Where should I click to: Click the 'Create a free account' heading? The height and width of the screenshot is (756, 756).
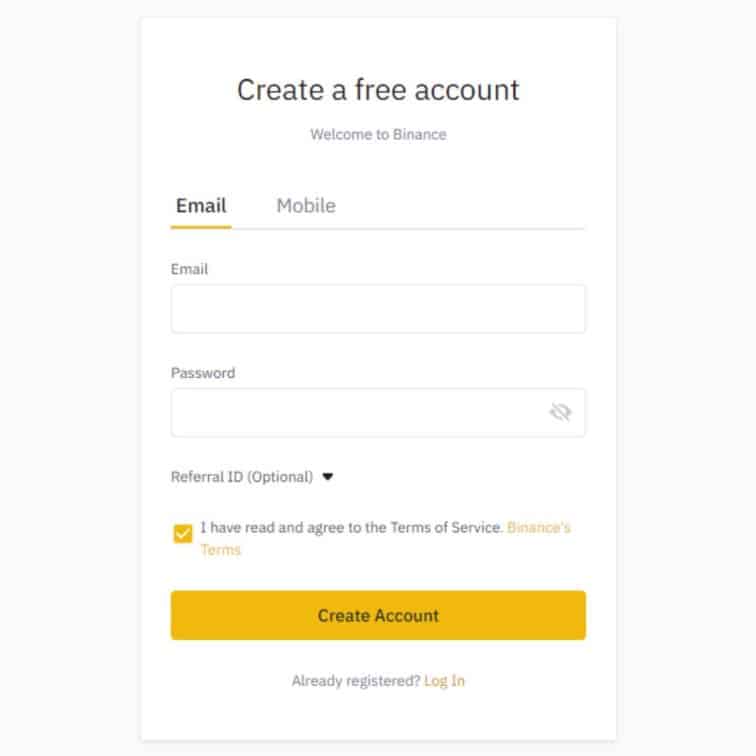[x=378, y=90]
